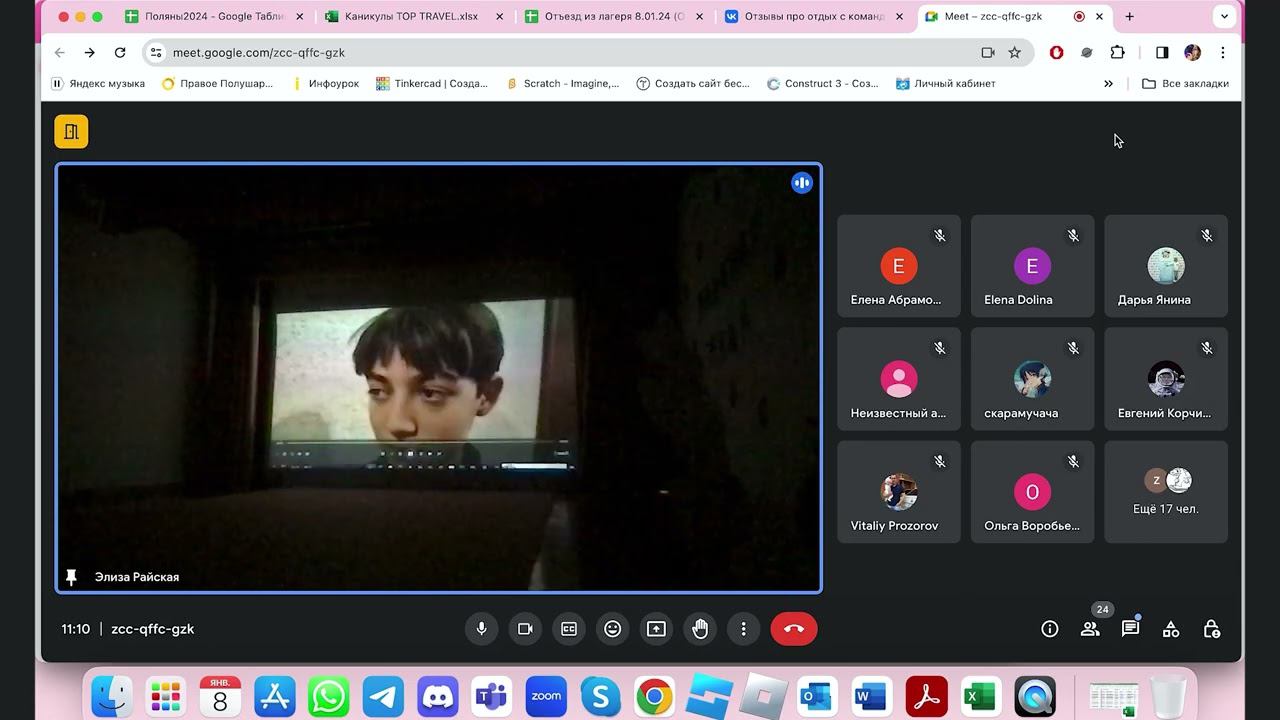Show the participants list with 24 people
The height and width of the screenshot is (720, 1280).
click(1090, 629)
